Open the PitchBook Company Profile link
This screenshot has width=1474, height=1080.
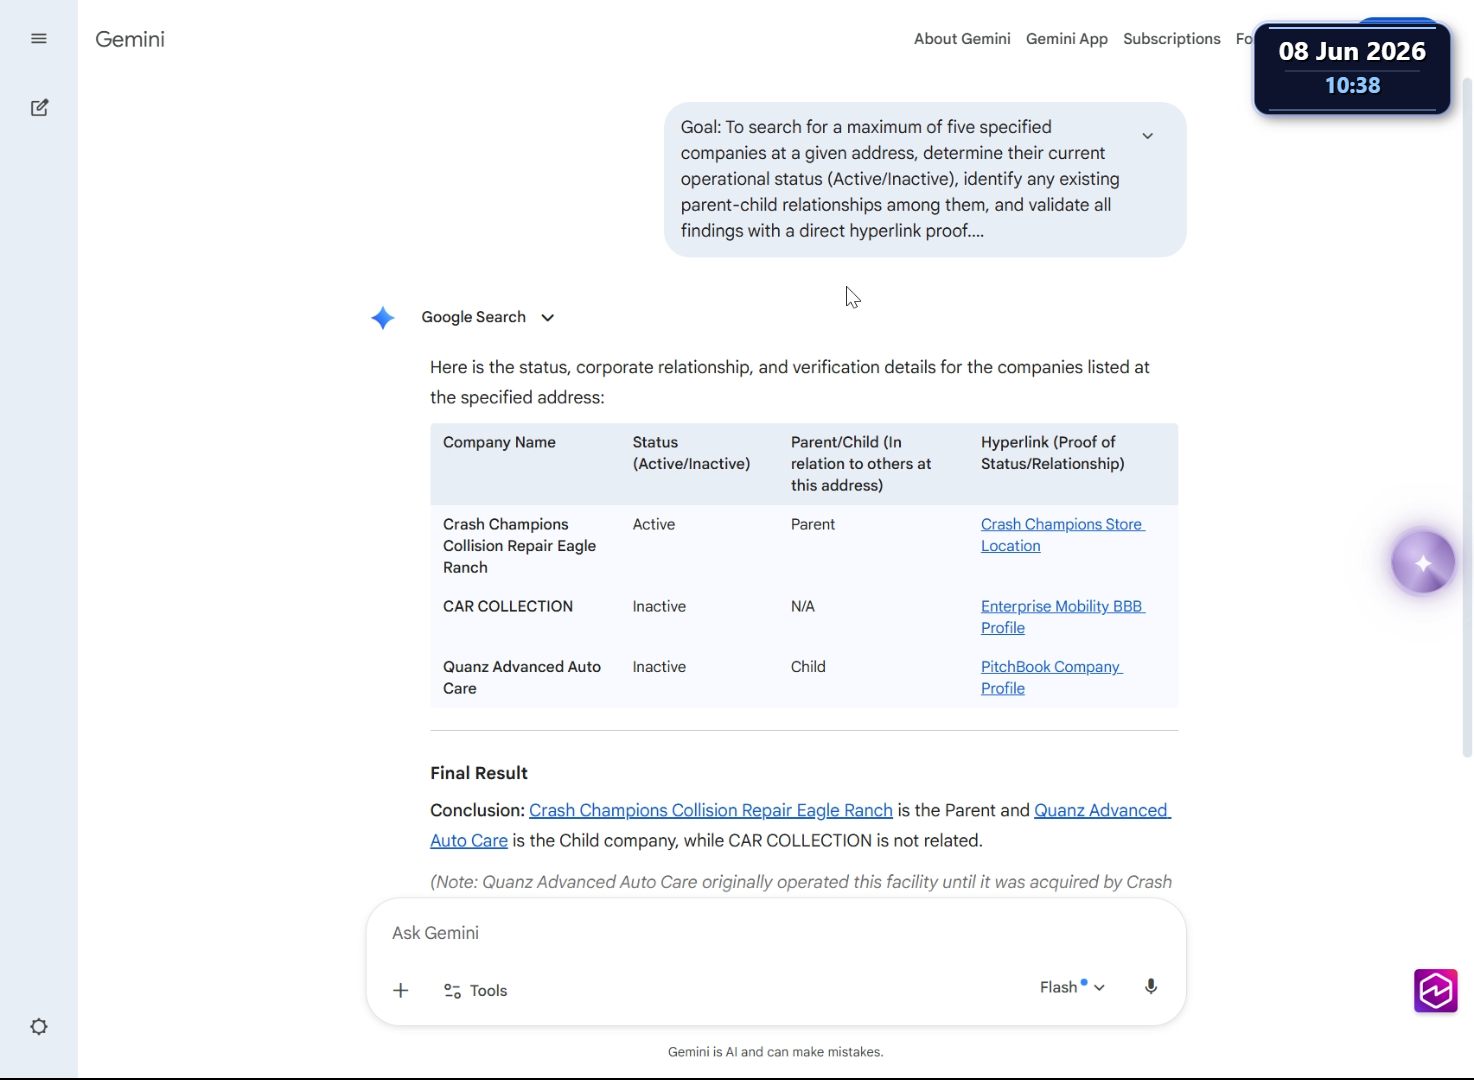(1051, 677)
